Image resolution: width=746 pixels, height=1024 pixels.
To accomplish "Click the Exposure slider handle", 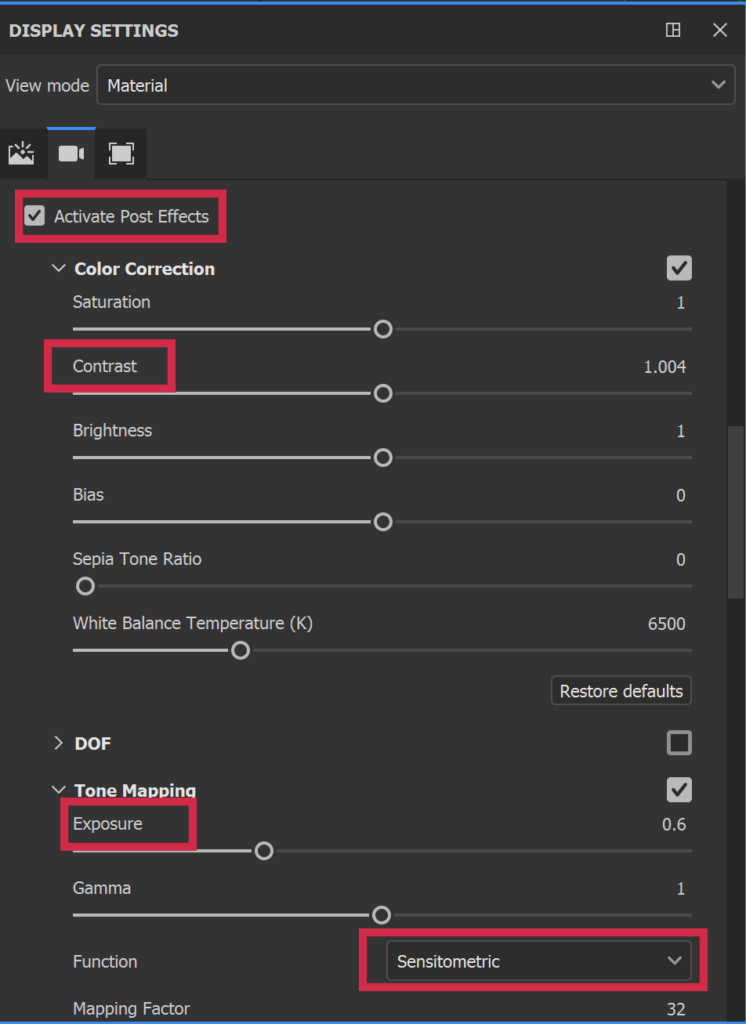I will pyautogui.click(x=263, y=851).
